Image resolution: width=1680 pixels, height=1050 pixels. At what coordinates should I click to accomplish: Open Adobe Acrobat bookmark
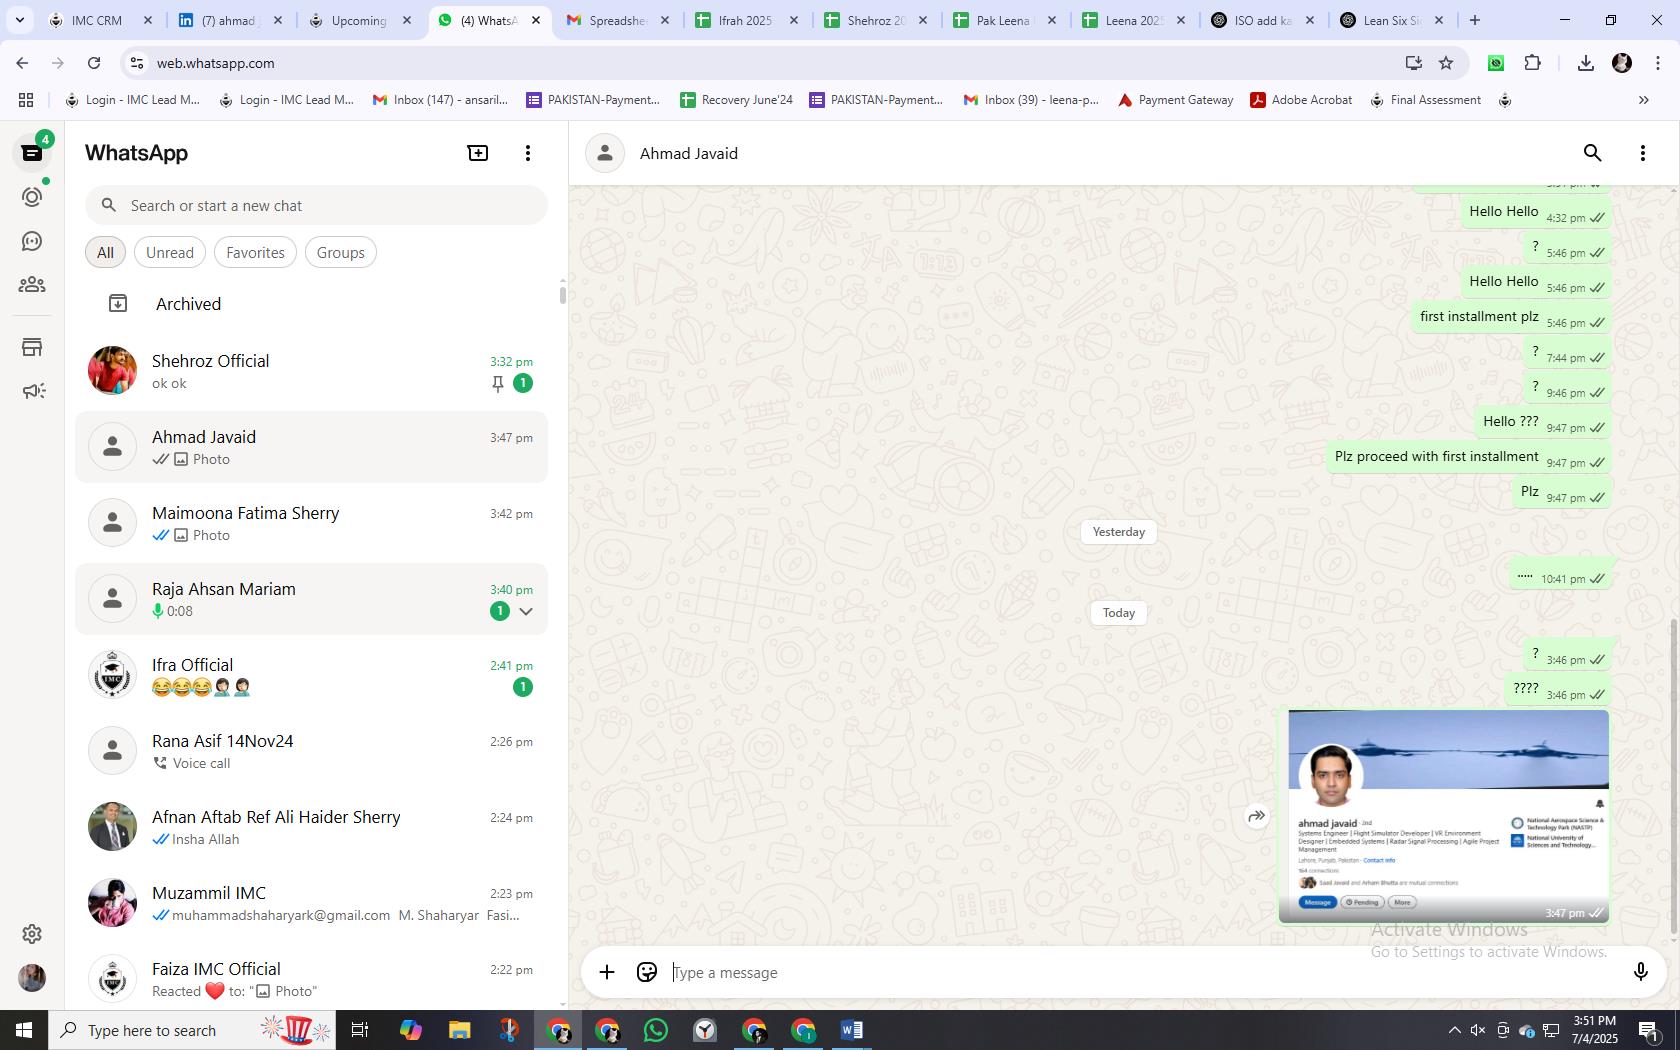(1301, 100)
